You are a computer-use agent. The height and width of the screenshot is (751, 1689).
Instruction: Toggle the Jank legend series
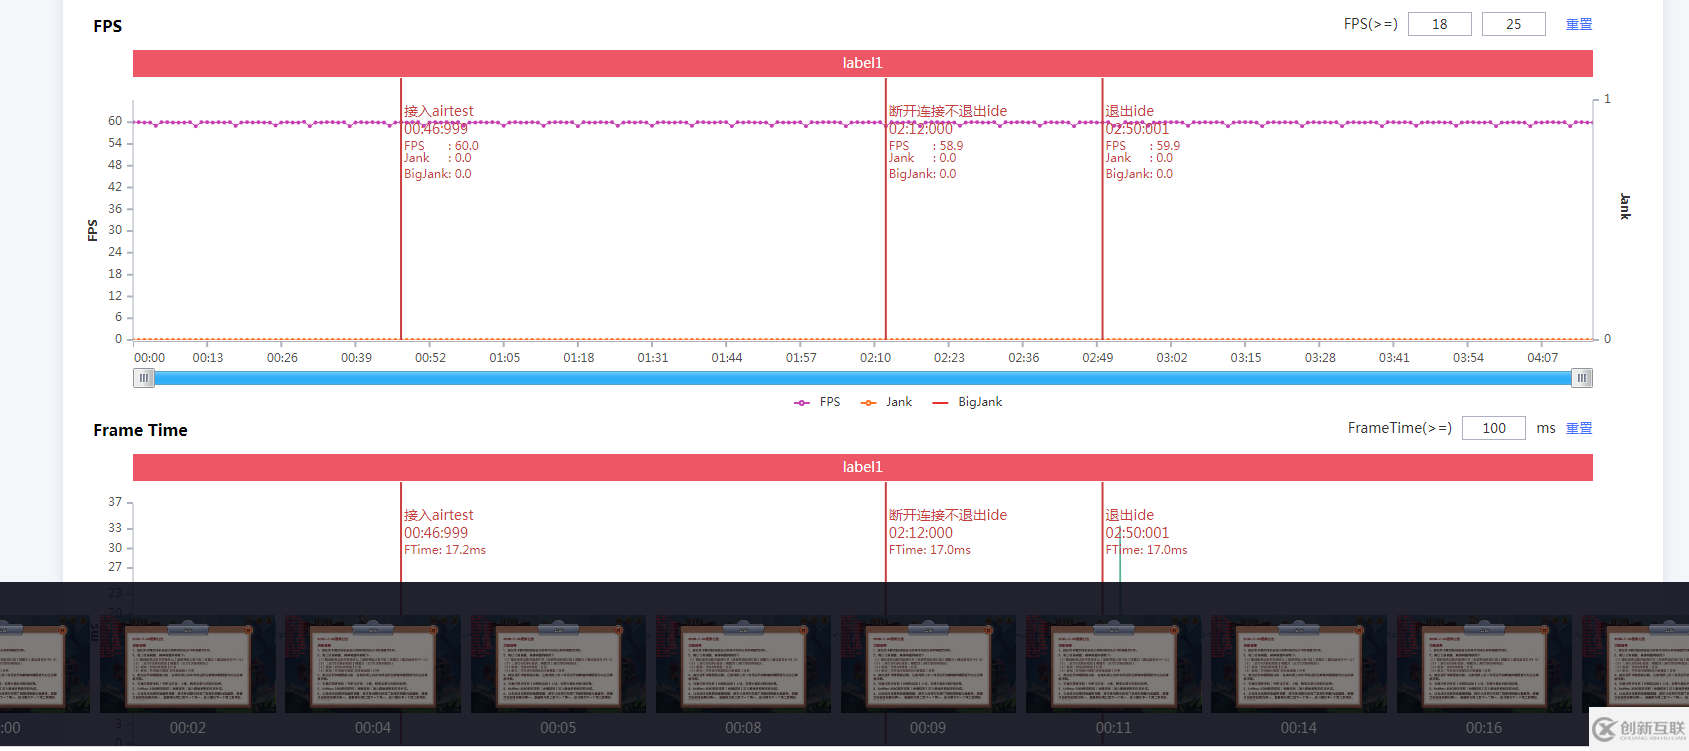pos(886,402)
